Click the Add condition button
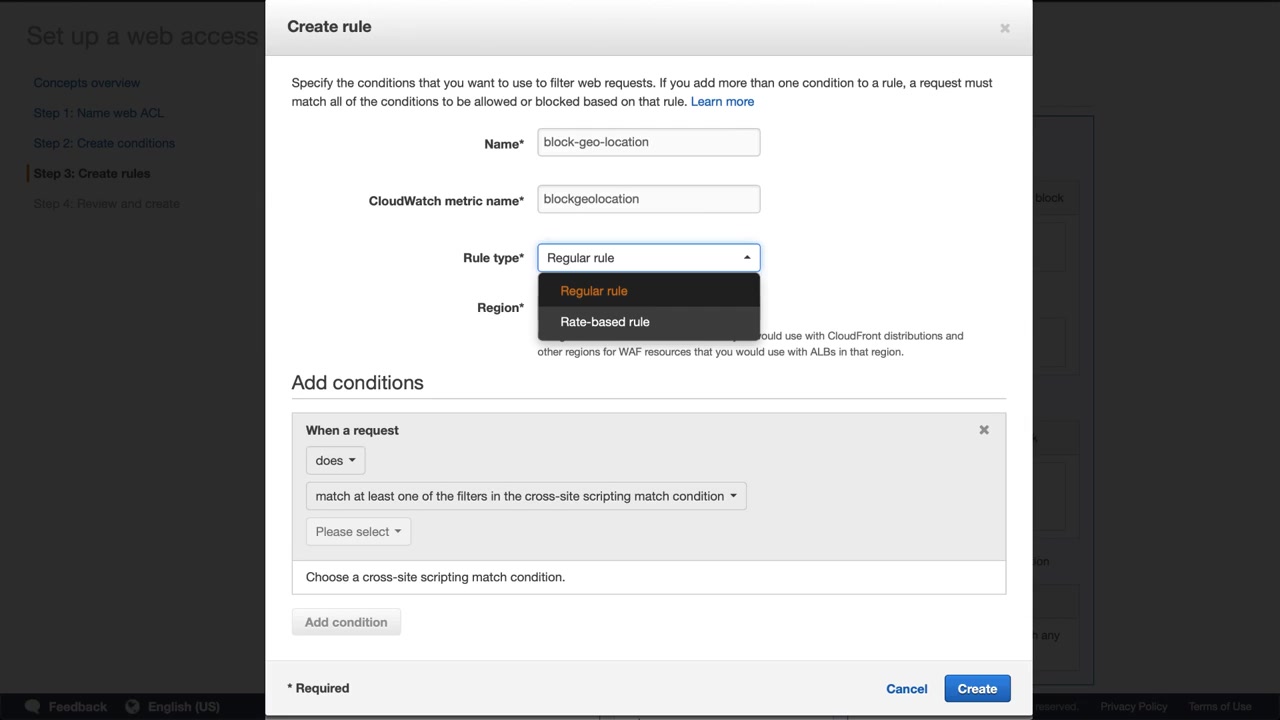This screenshot has height=720, width=1280. pyautogui.click(x=346, y=622)
